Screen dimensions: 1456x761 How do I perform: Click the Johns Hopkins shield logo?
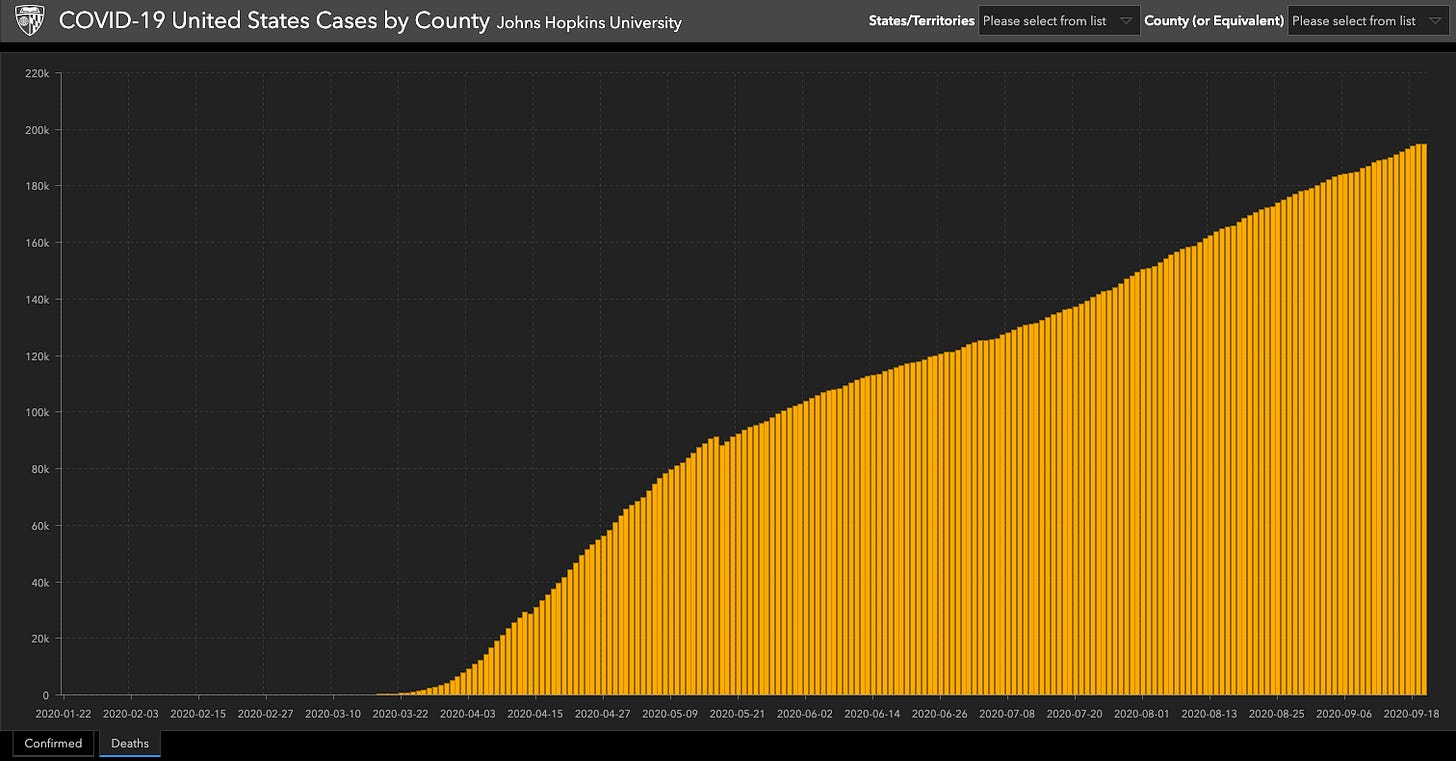point(32,20)
